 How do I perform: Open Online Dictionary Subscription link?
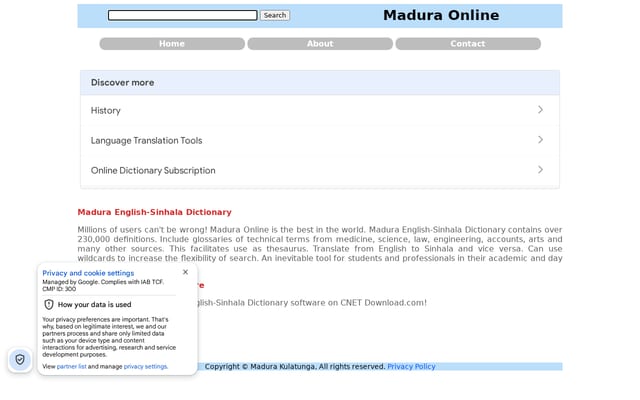[x=153, y=171]
